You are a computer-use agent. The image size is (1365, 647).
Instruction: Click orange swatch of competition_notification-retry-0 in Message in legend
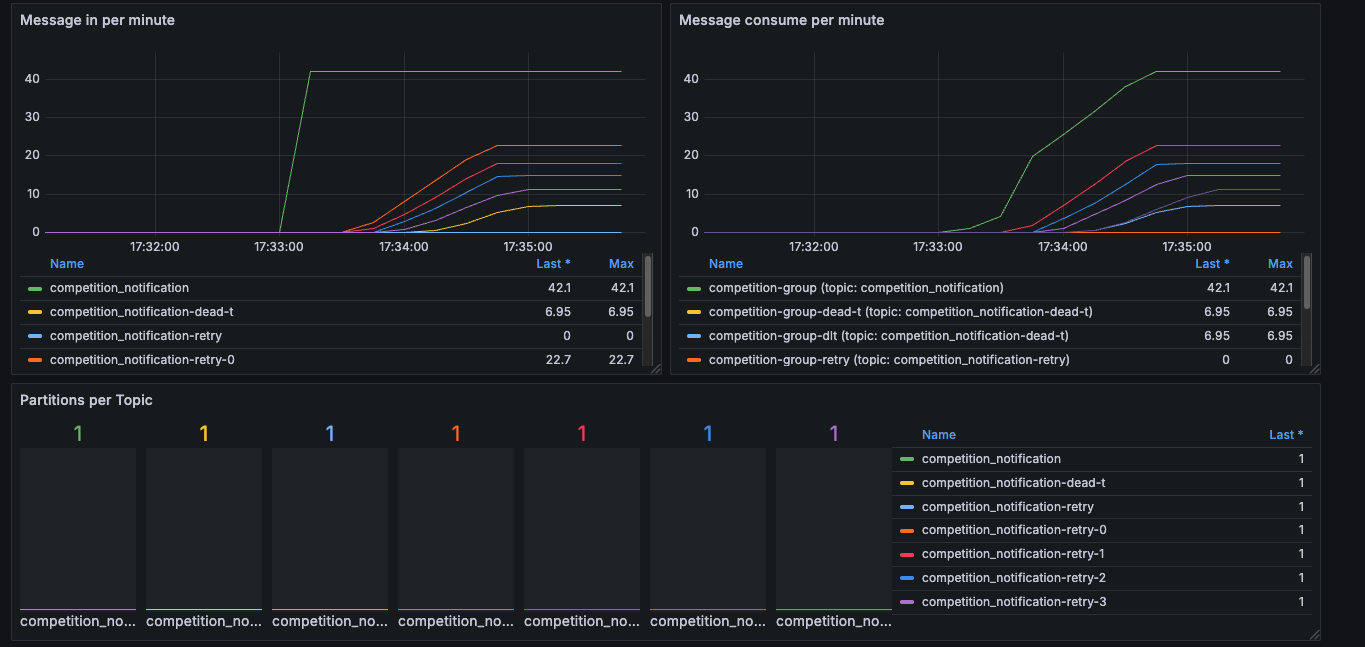coord(35,360)
